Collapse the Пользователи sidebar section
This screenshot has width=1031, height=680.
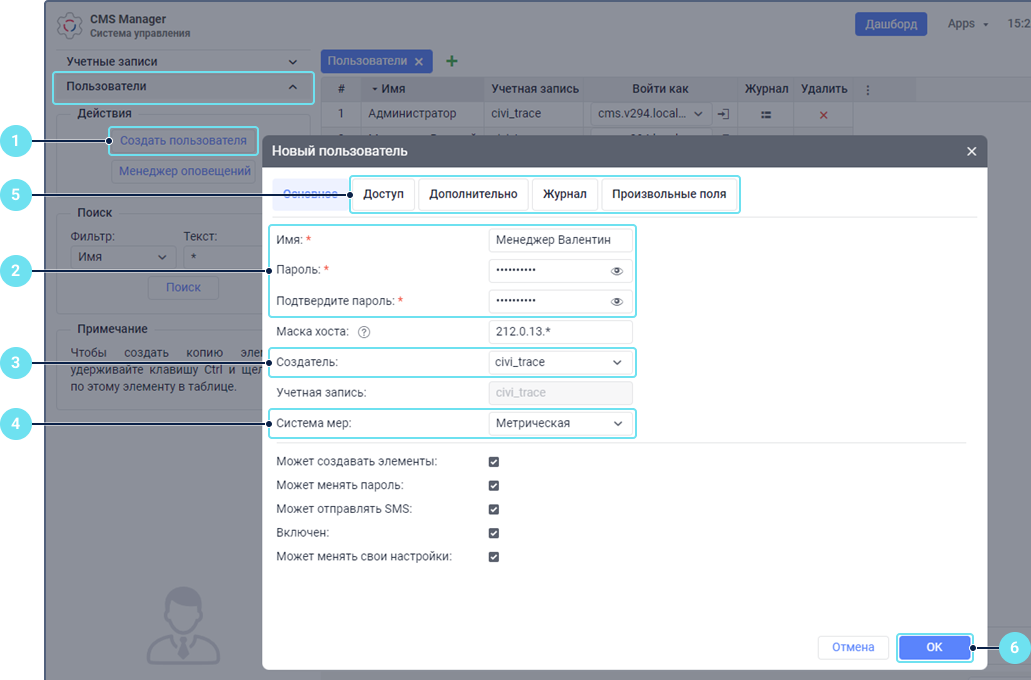[x=292, y=87]
